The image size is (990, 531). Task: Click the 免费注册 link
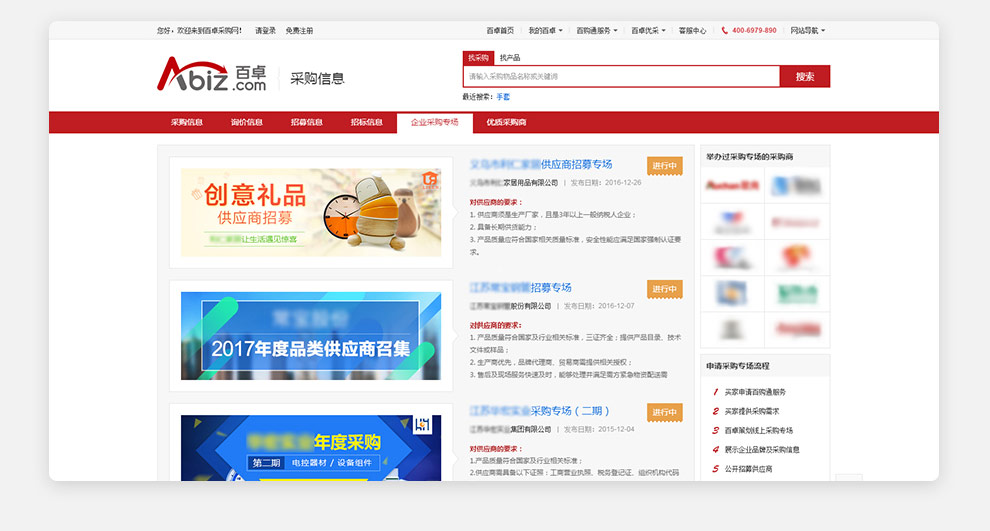299,30
